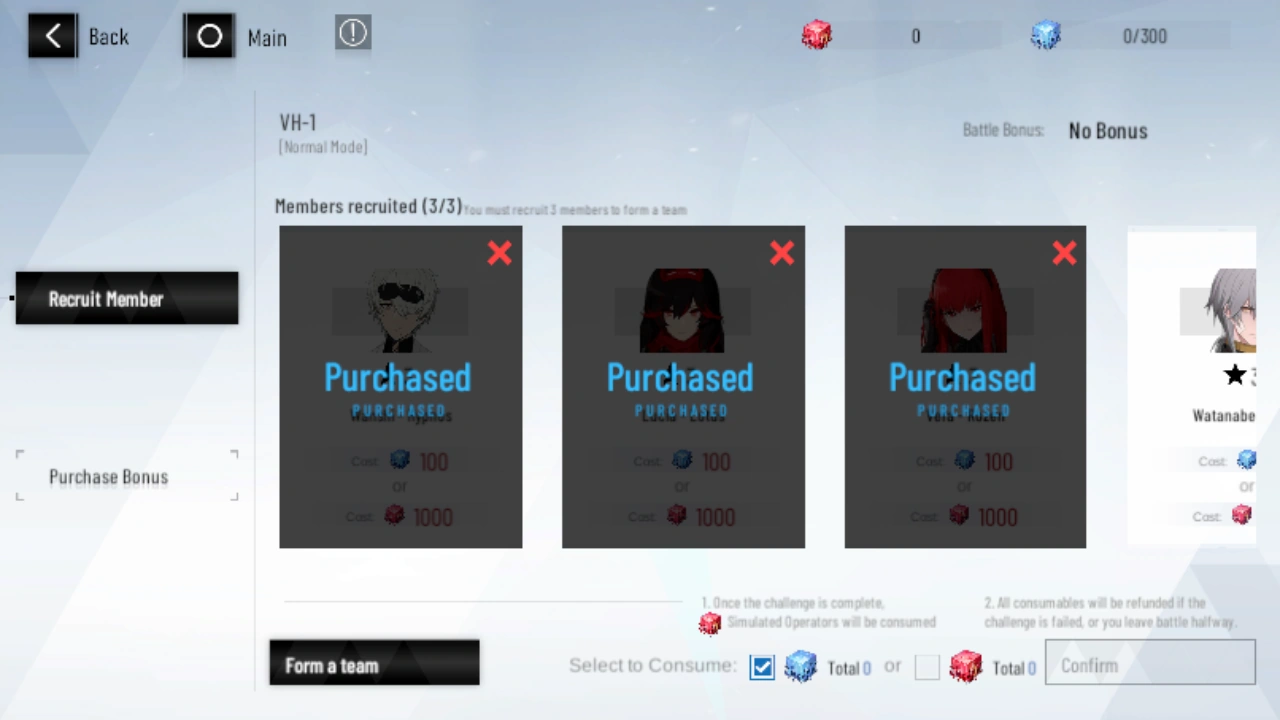Click the blue cube icon beside Select to Consume
Image resolution: width=1280 pixels, height=720 pixels.
coord(800,666)
